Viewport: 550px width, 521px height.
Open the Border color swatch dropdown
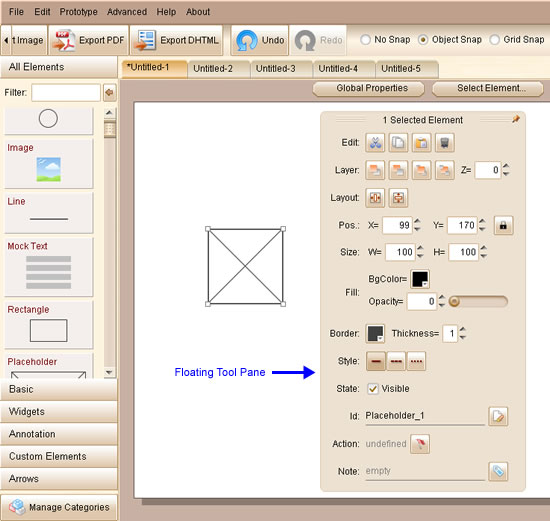tap(375, 333)
